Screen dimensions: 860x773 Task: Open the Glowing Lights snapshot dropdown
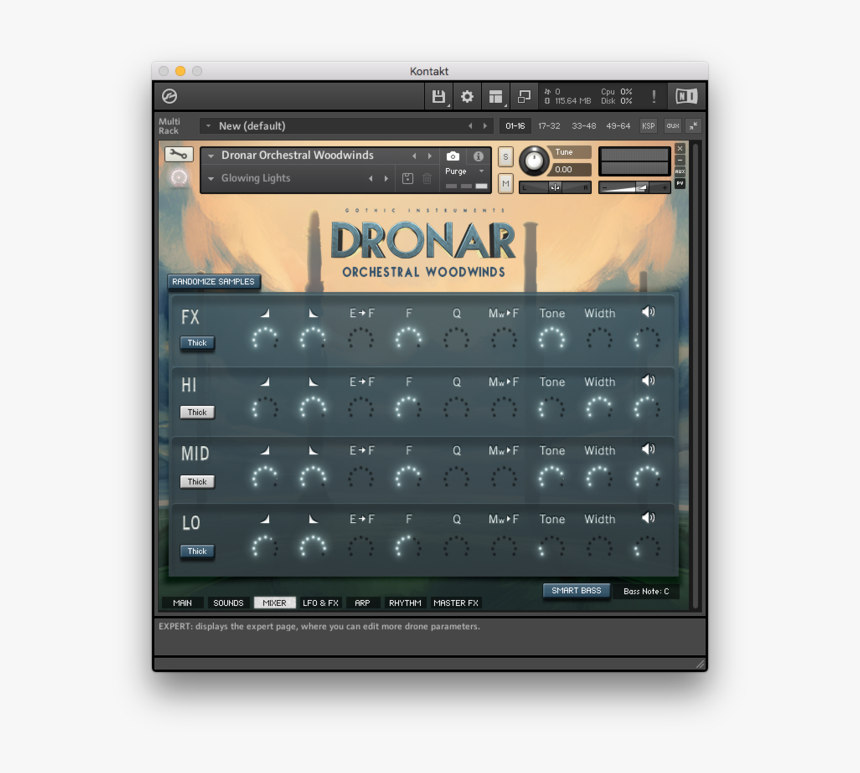(211, 179)
